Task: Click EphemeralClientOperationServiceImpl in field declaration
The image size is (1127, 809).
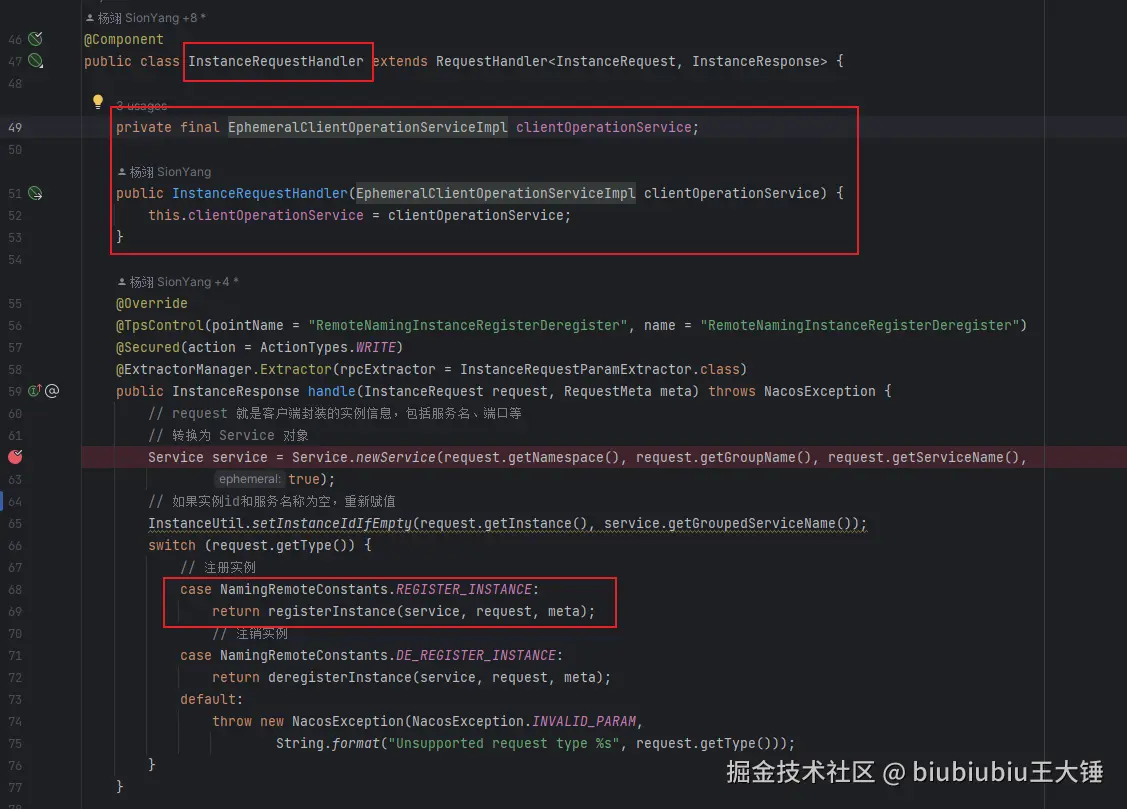Action: (x=368, y=127)
